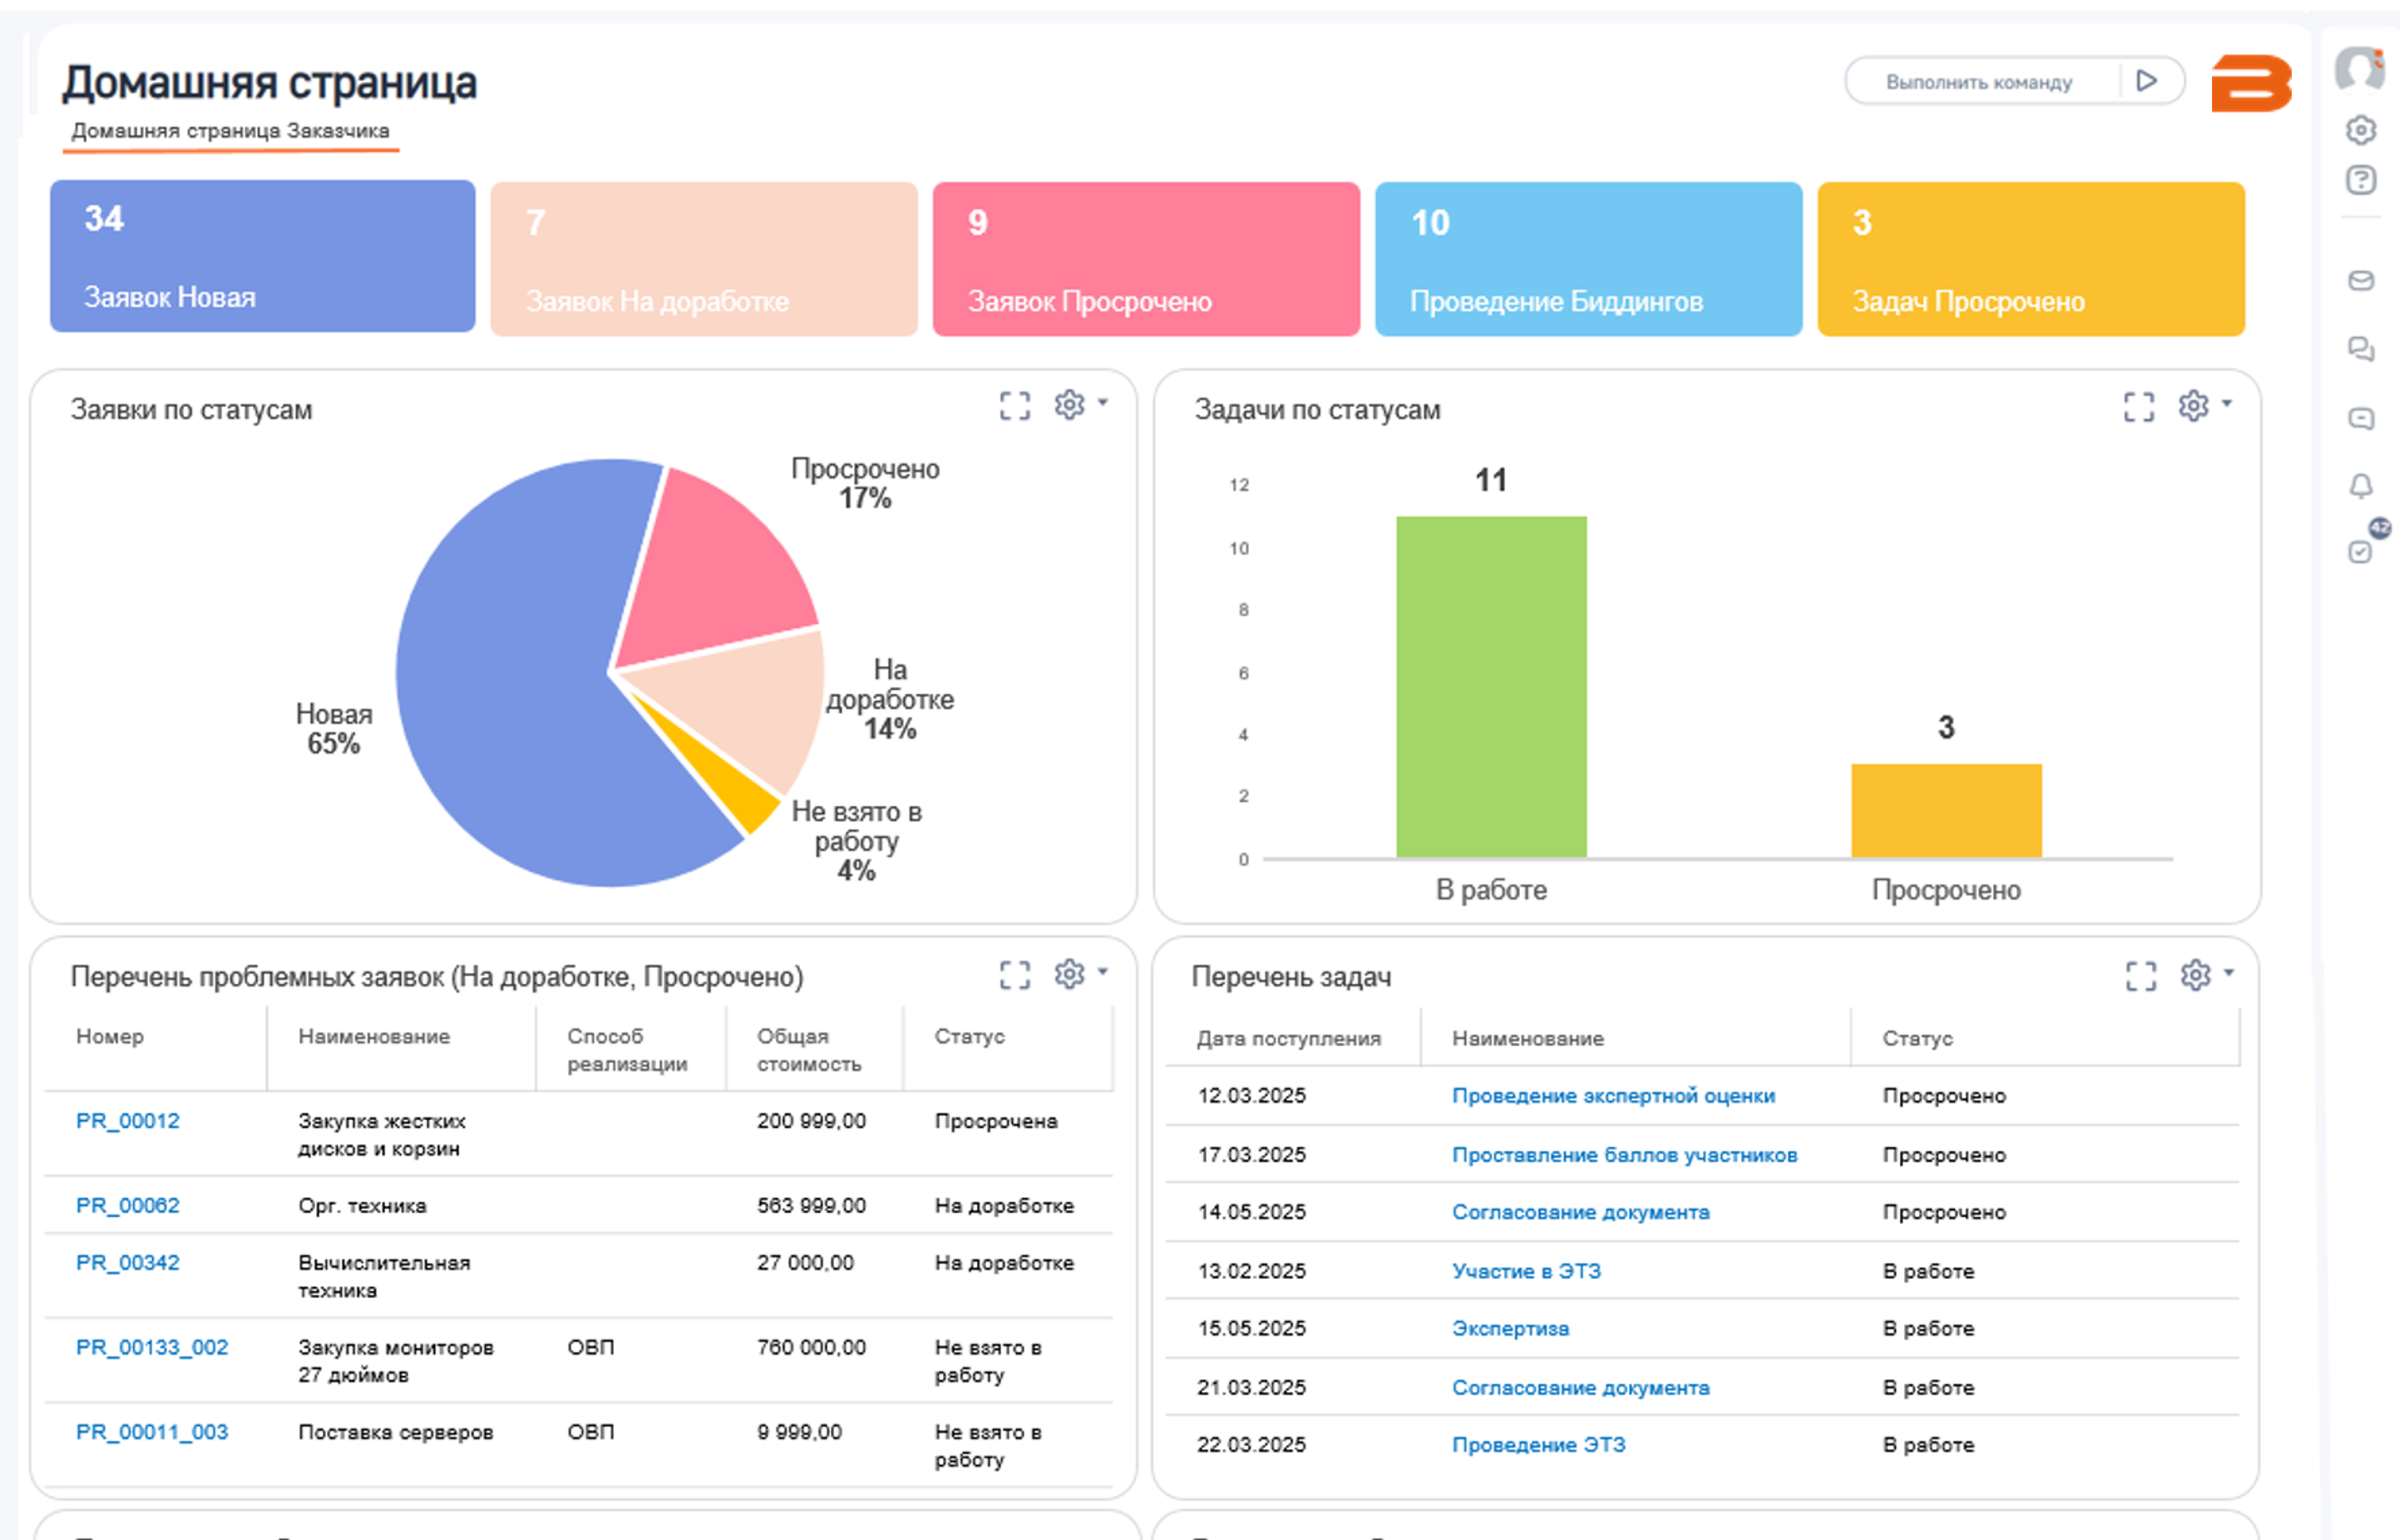This screenshot has width=2400, height=1540.
Task: Open dropdown arrow beside 'Перечень задач' gear
Action: click(x=2228, y=972)
